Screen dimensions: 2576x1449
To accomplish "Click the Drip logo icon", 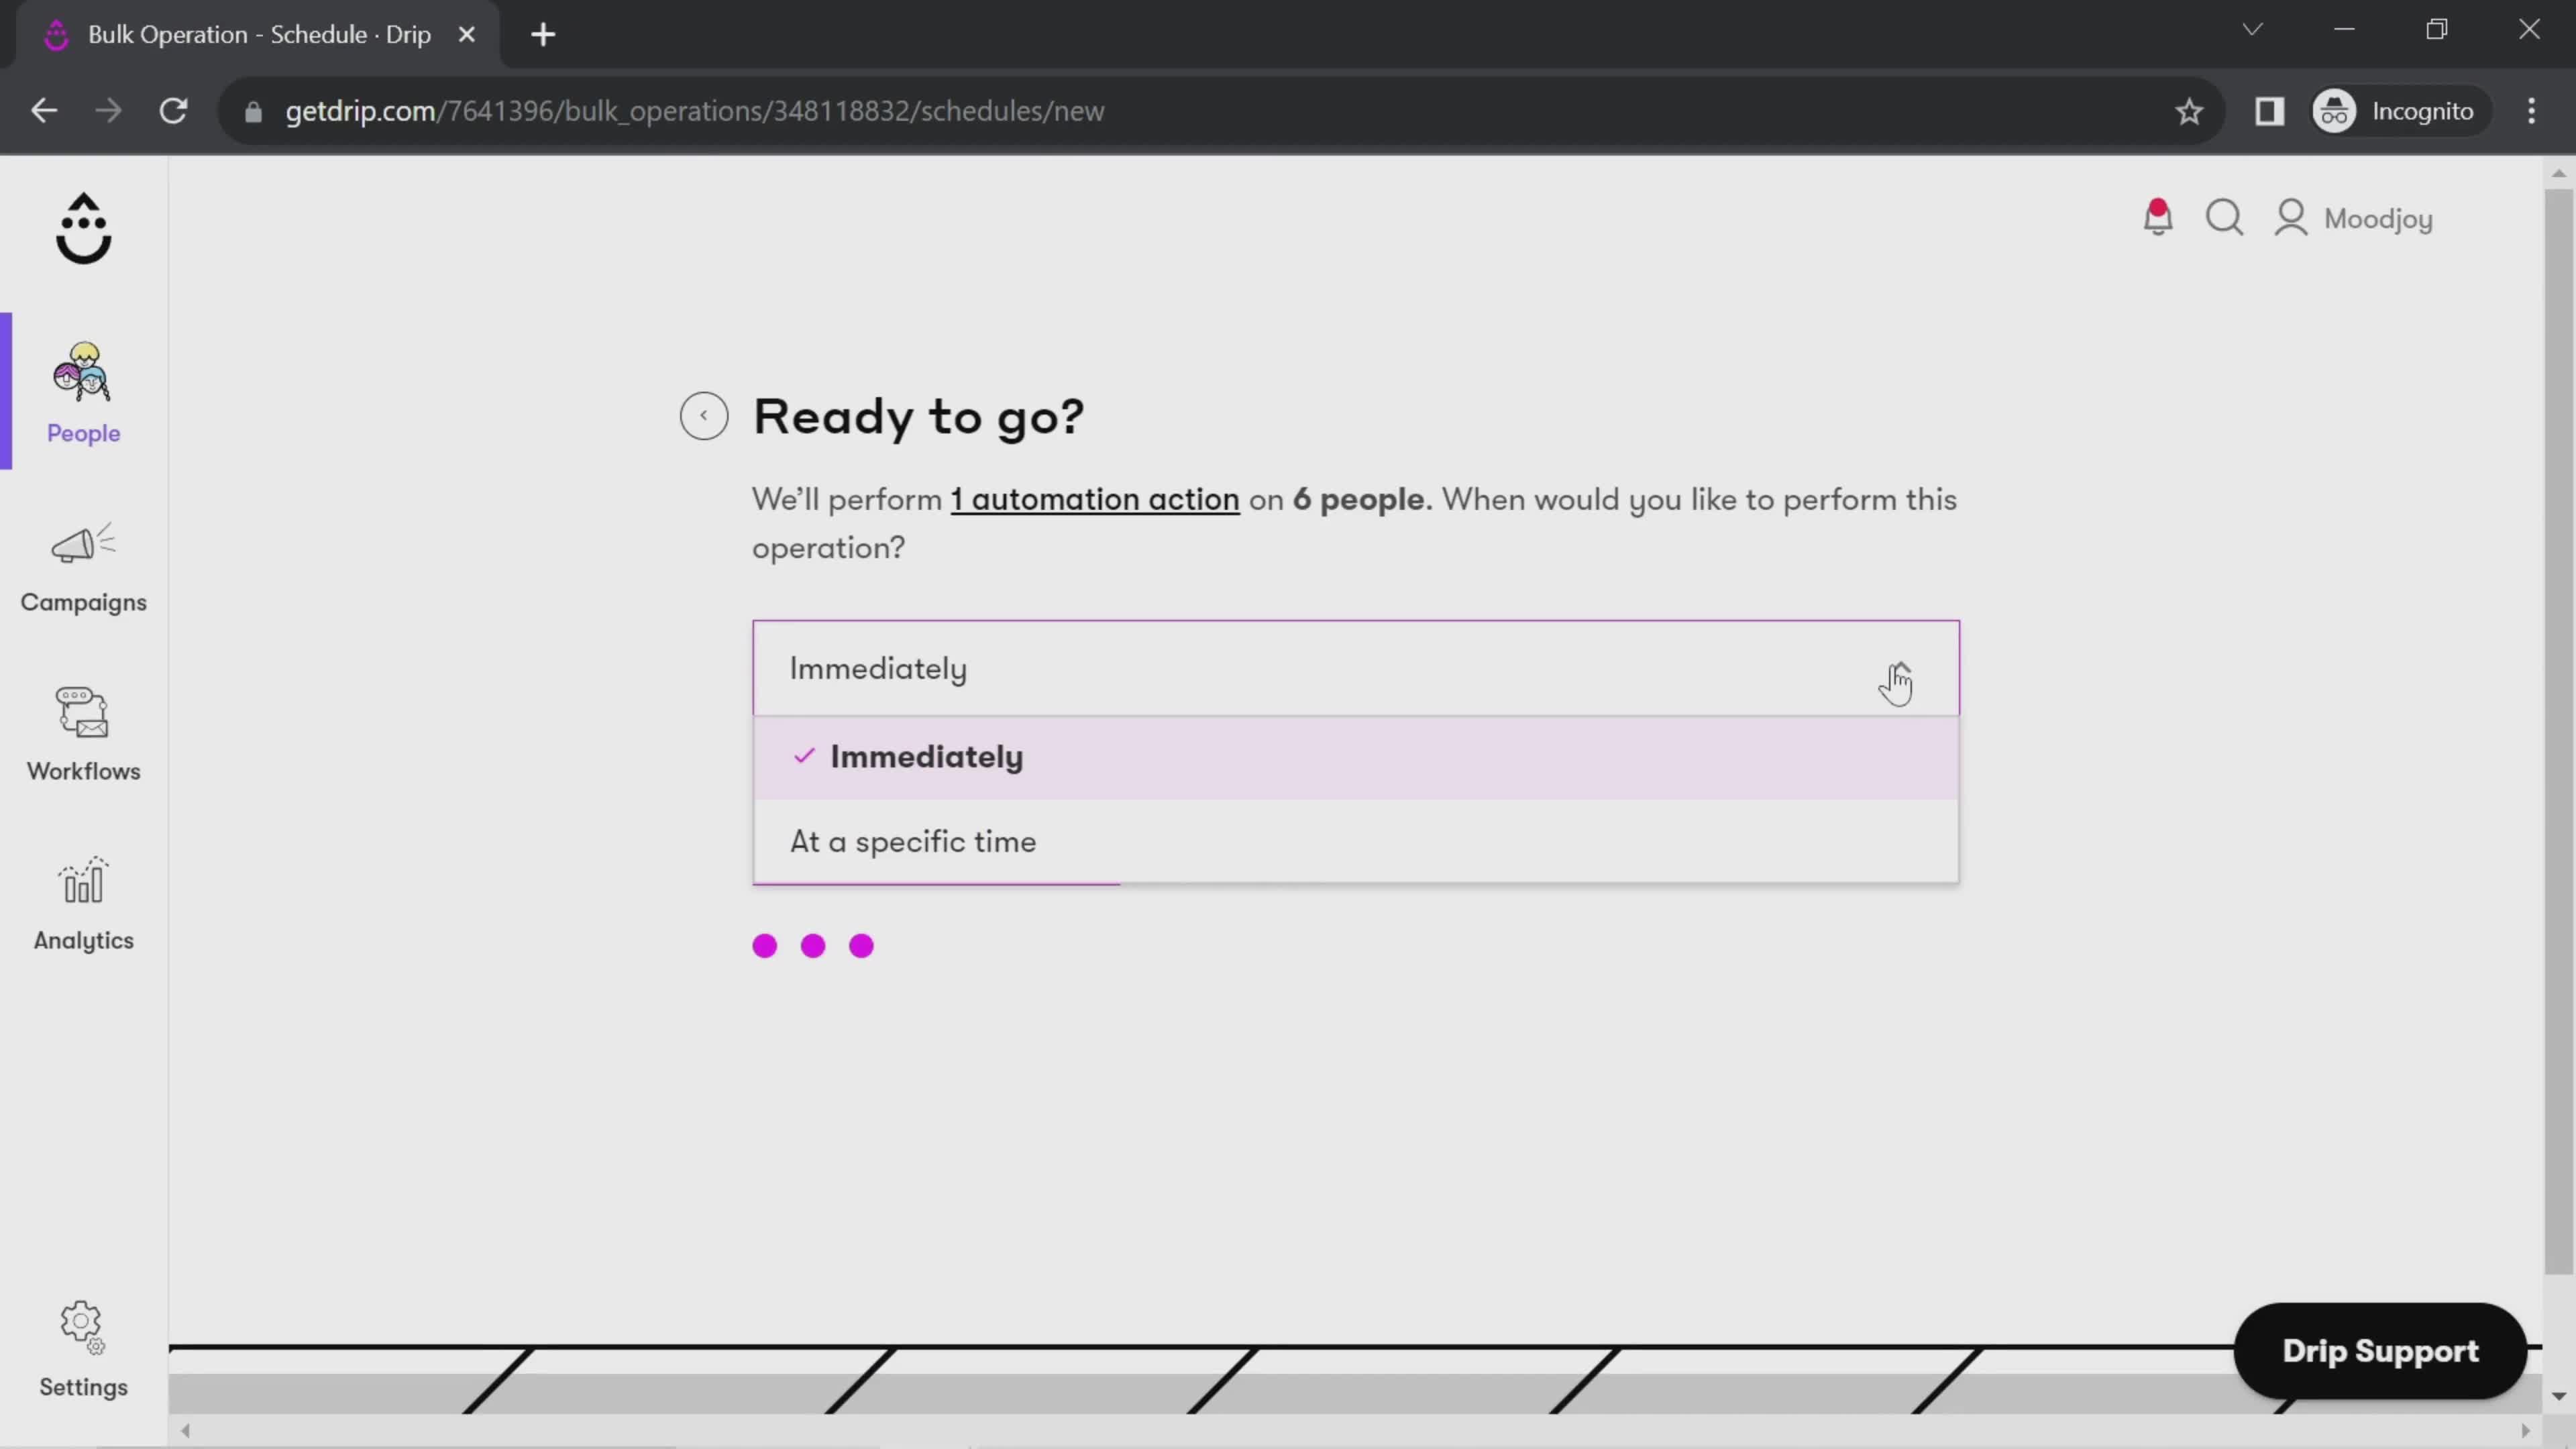I will click(83, 227).
